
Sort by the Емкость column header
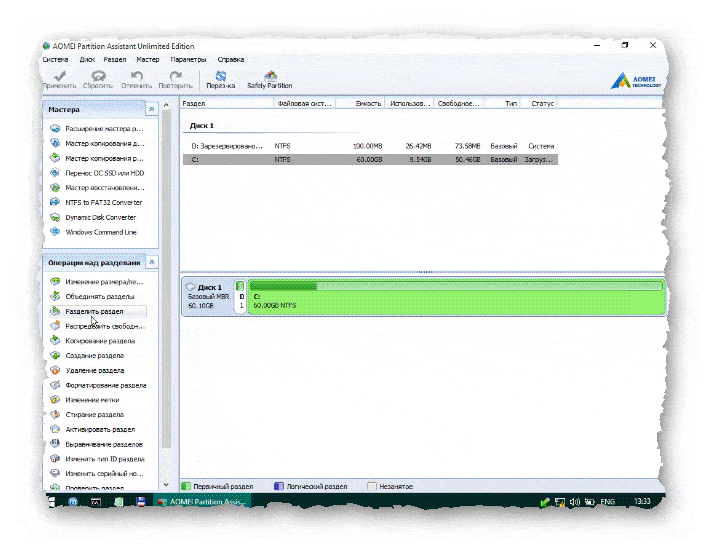[x=361, y=104]
